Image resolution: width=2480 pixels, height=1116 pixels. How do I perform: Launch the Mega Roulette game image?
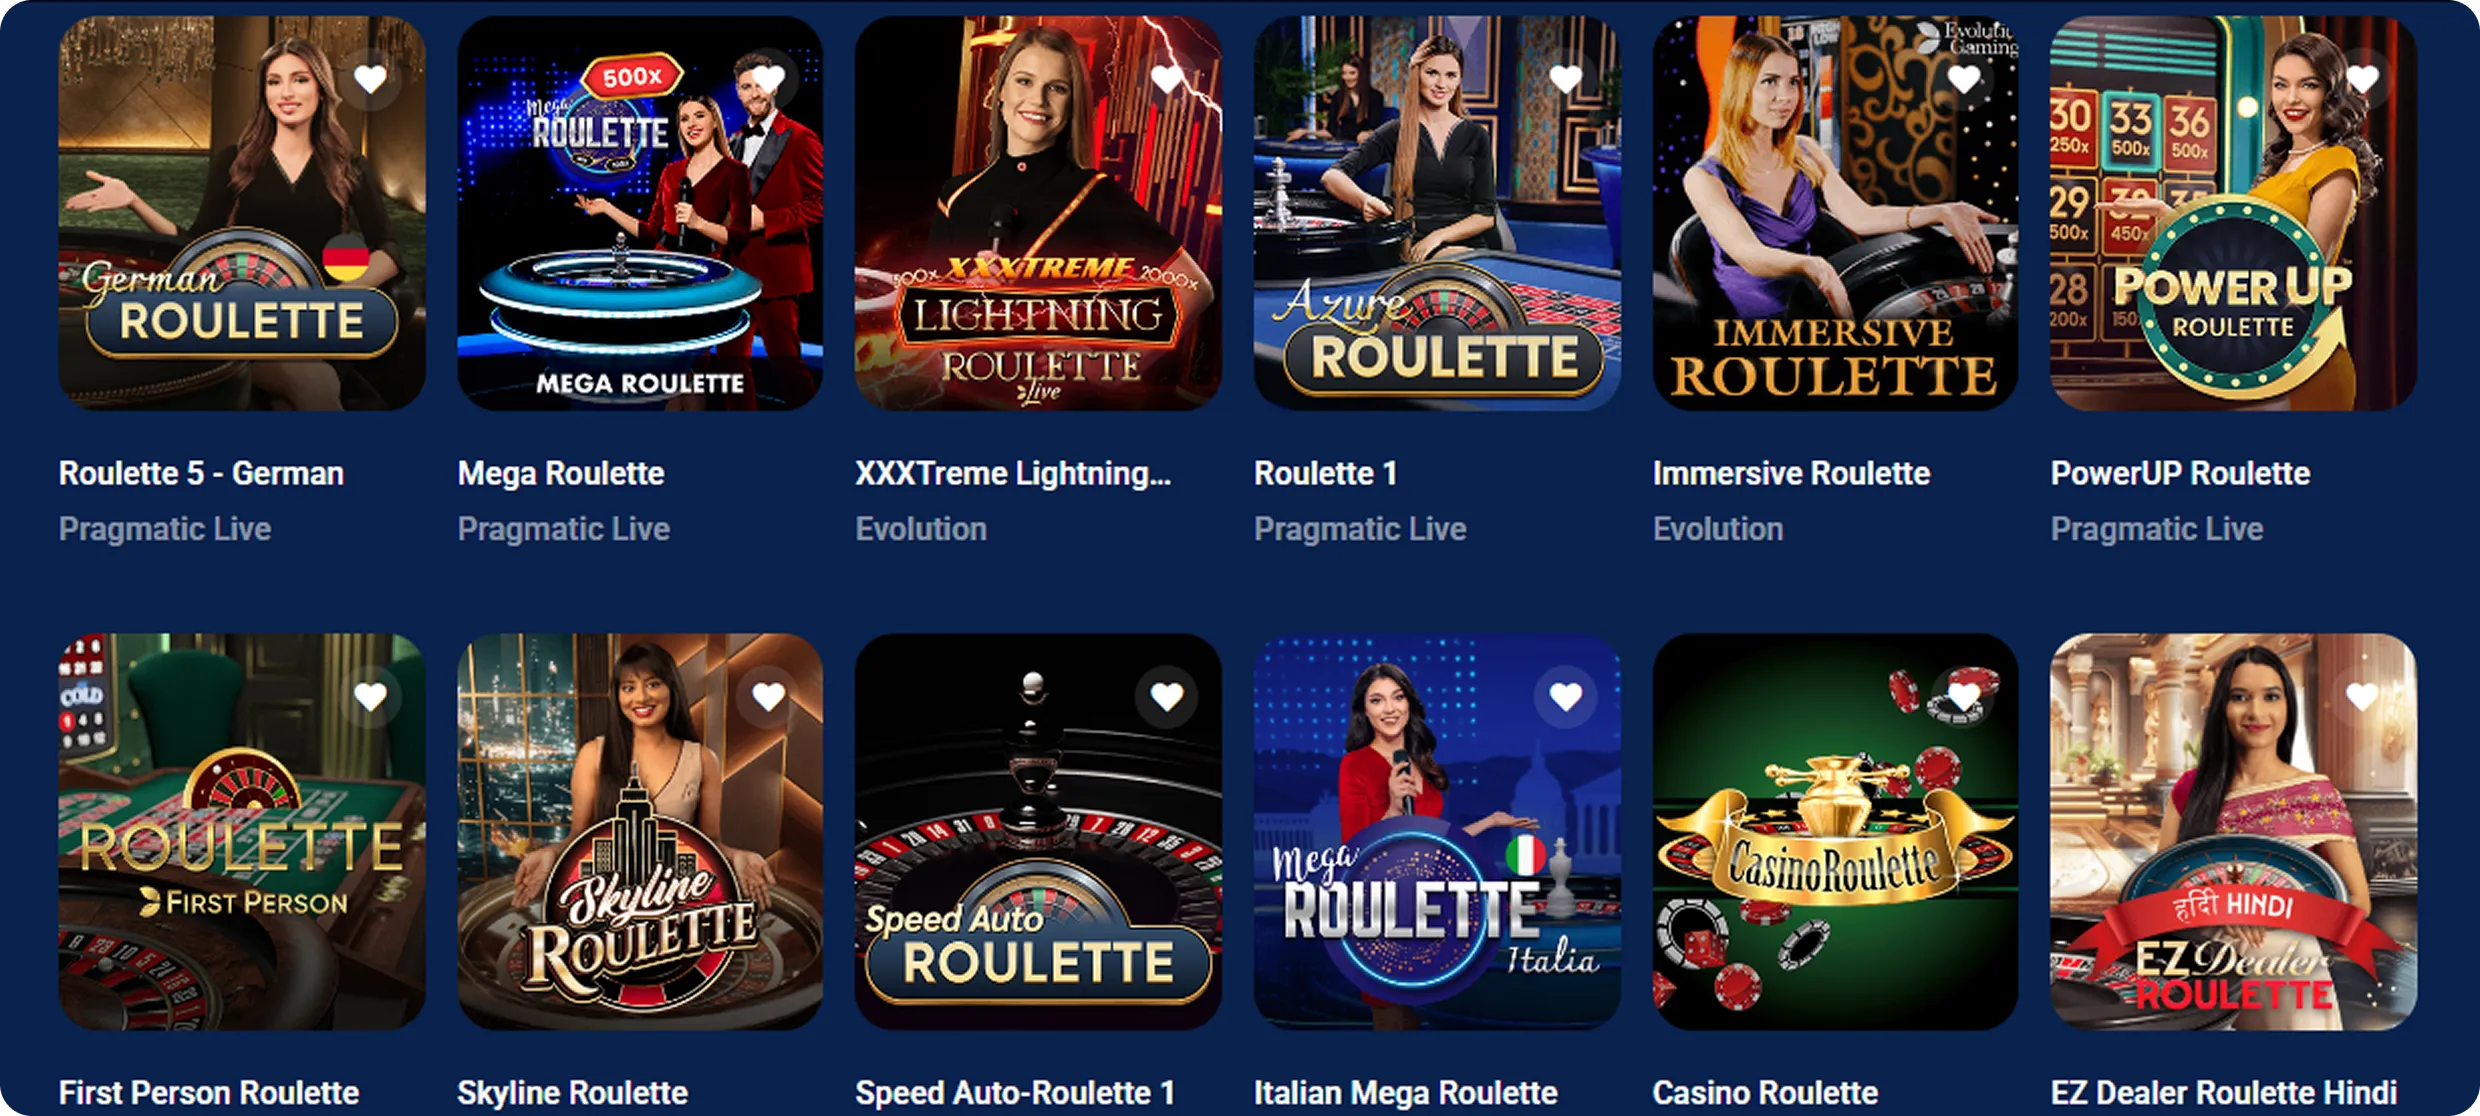point(640,213)
